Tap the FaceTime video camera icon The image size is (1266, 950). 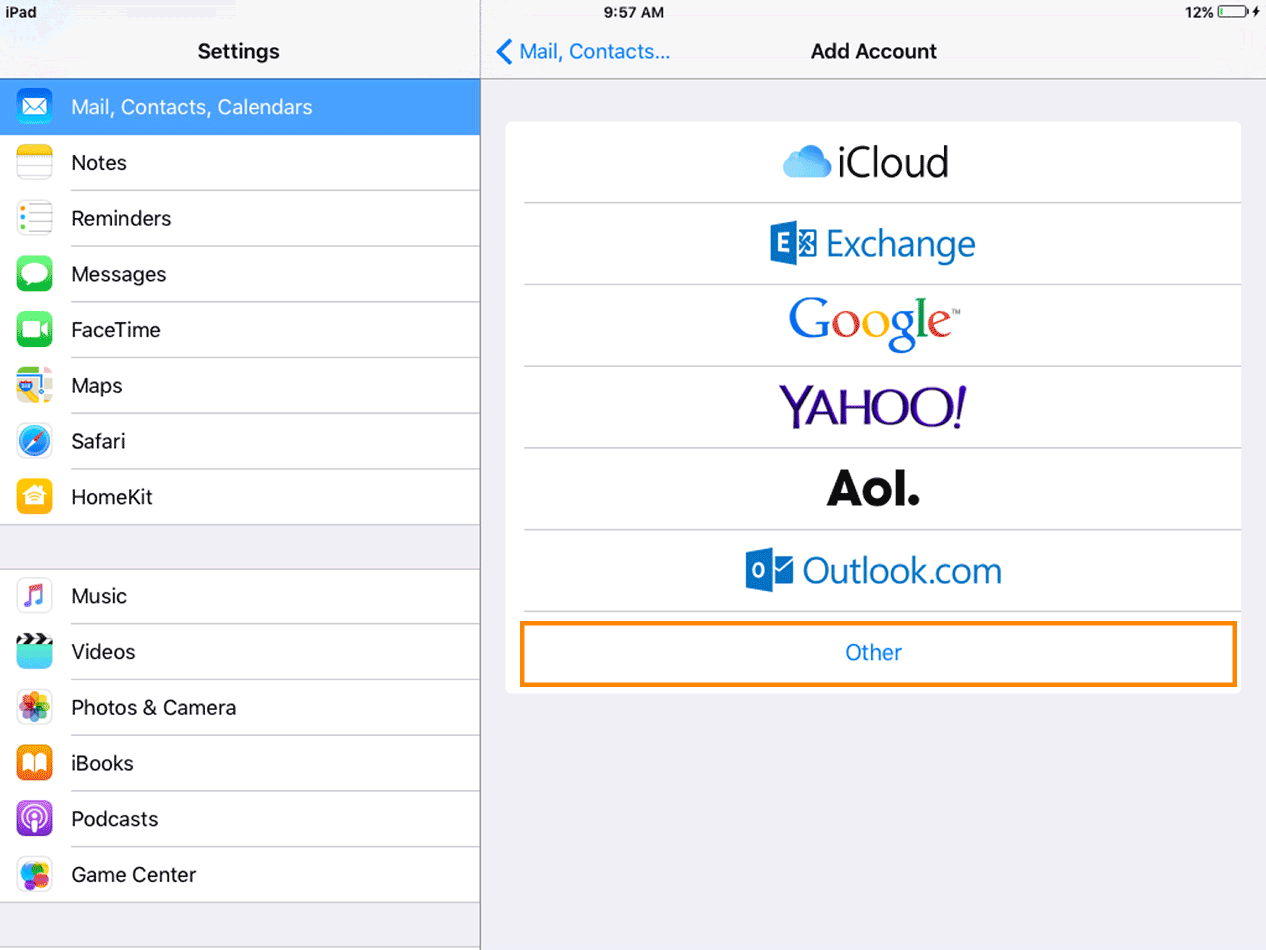point(34,329)
